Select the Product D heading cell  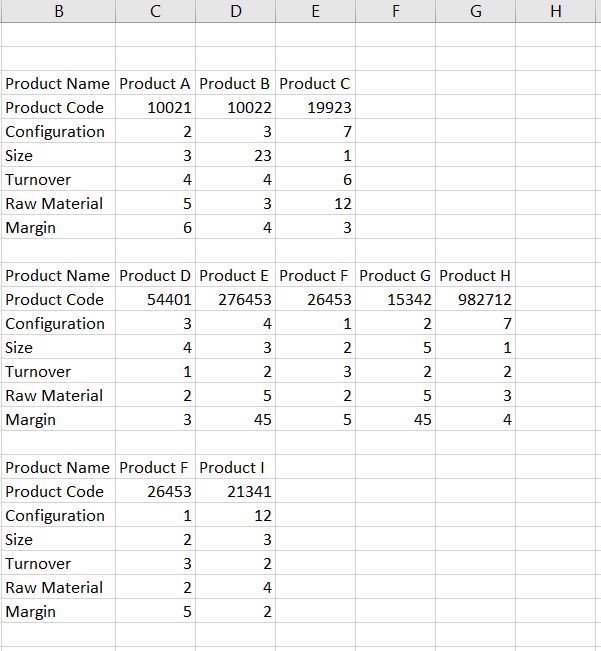[x=155, y=275]
